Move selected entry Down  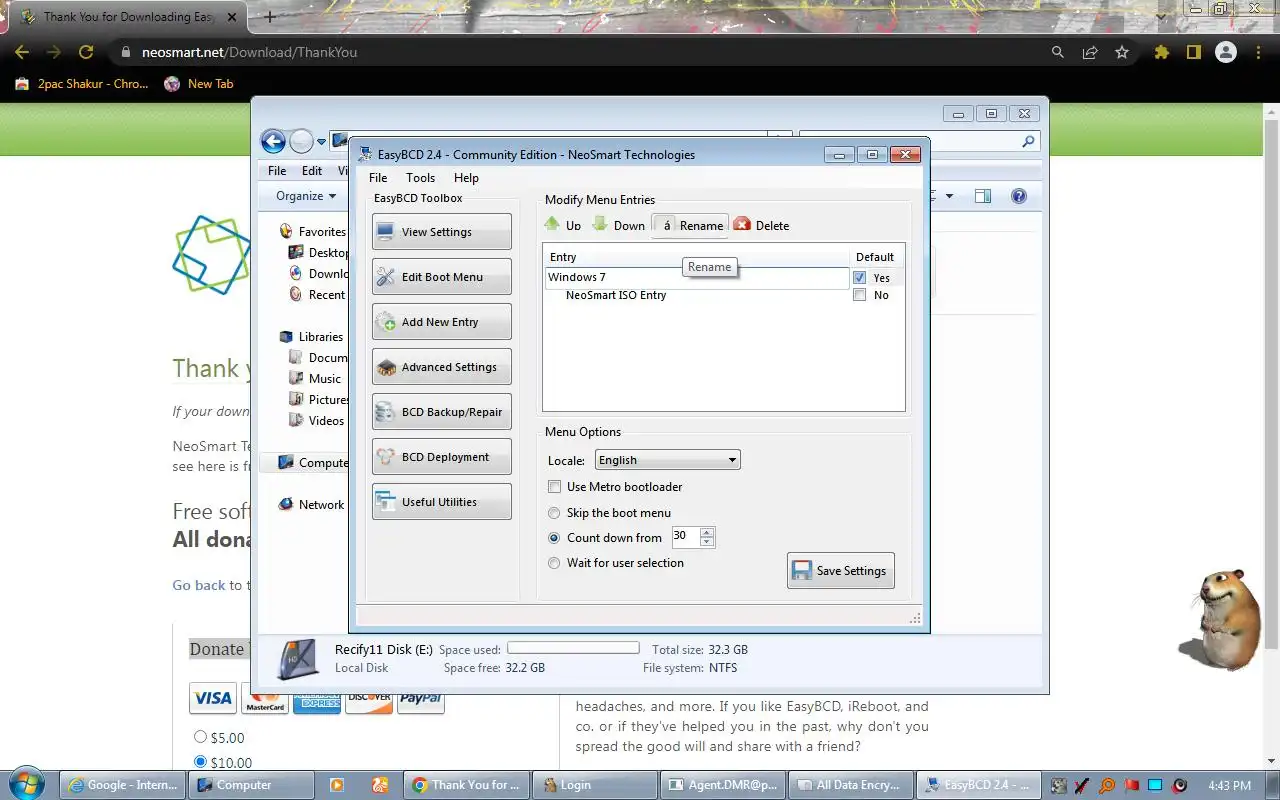pyautogui.click(x=619, y=225)
